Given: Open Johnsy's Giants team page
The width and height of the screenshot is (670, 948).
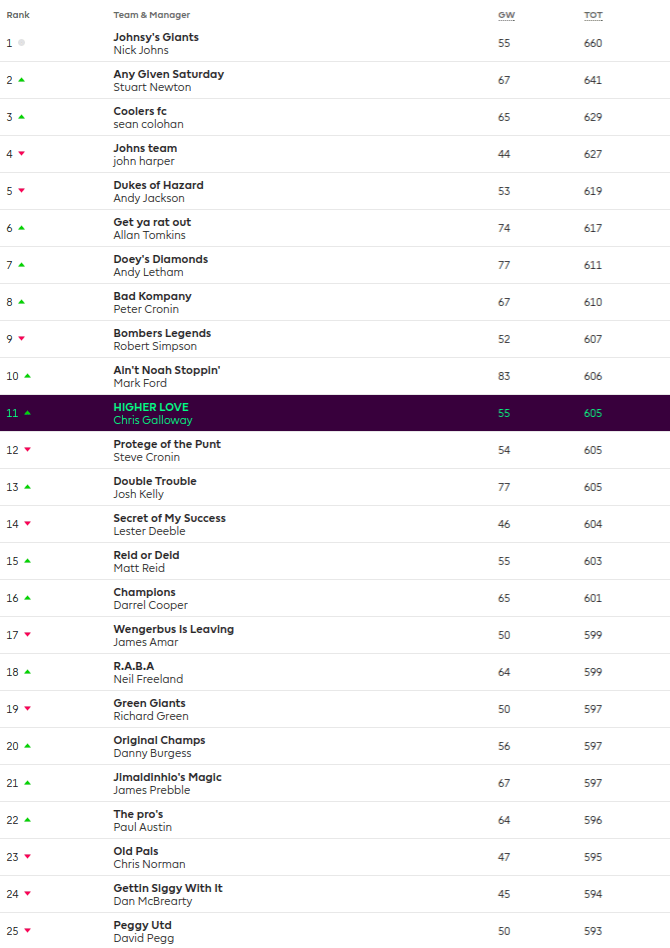Looking at the screenshot, I should tap(156, 37).
